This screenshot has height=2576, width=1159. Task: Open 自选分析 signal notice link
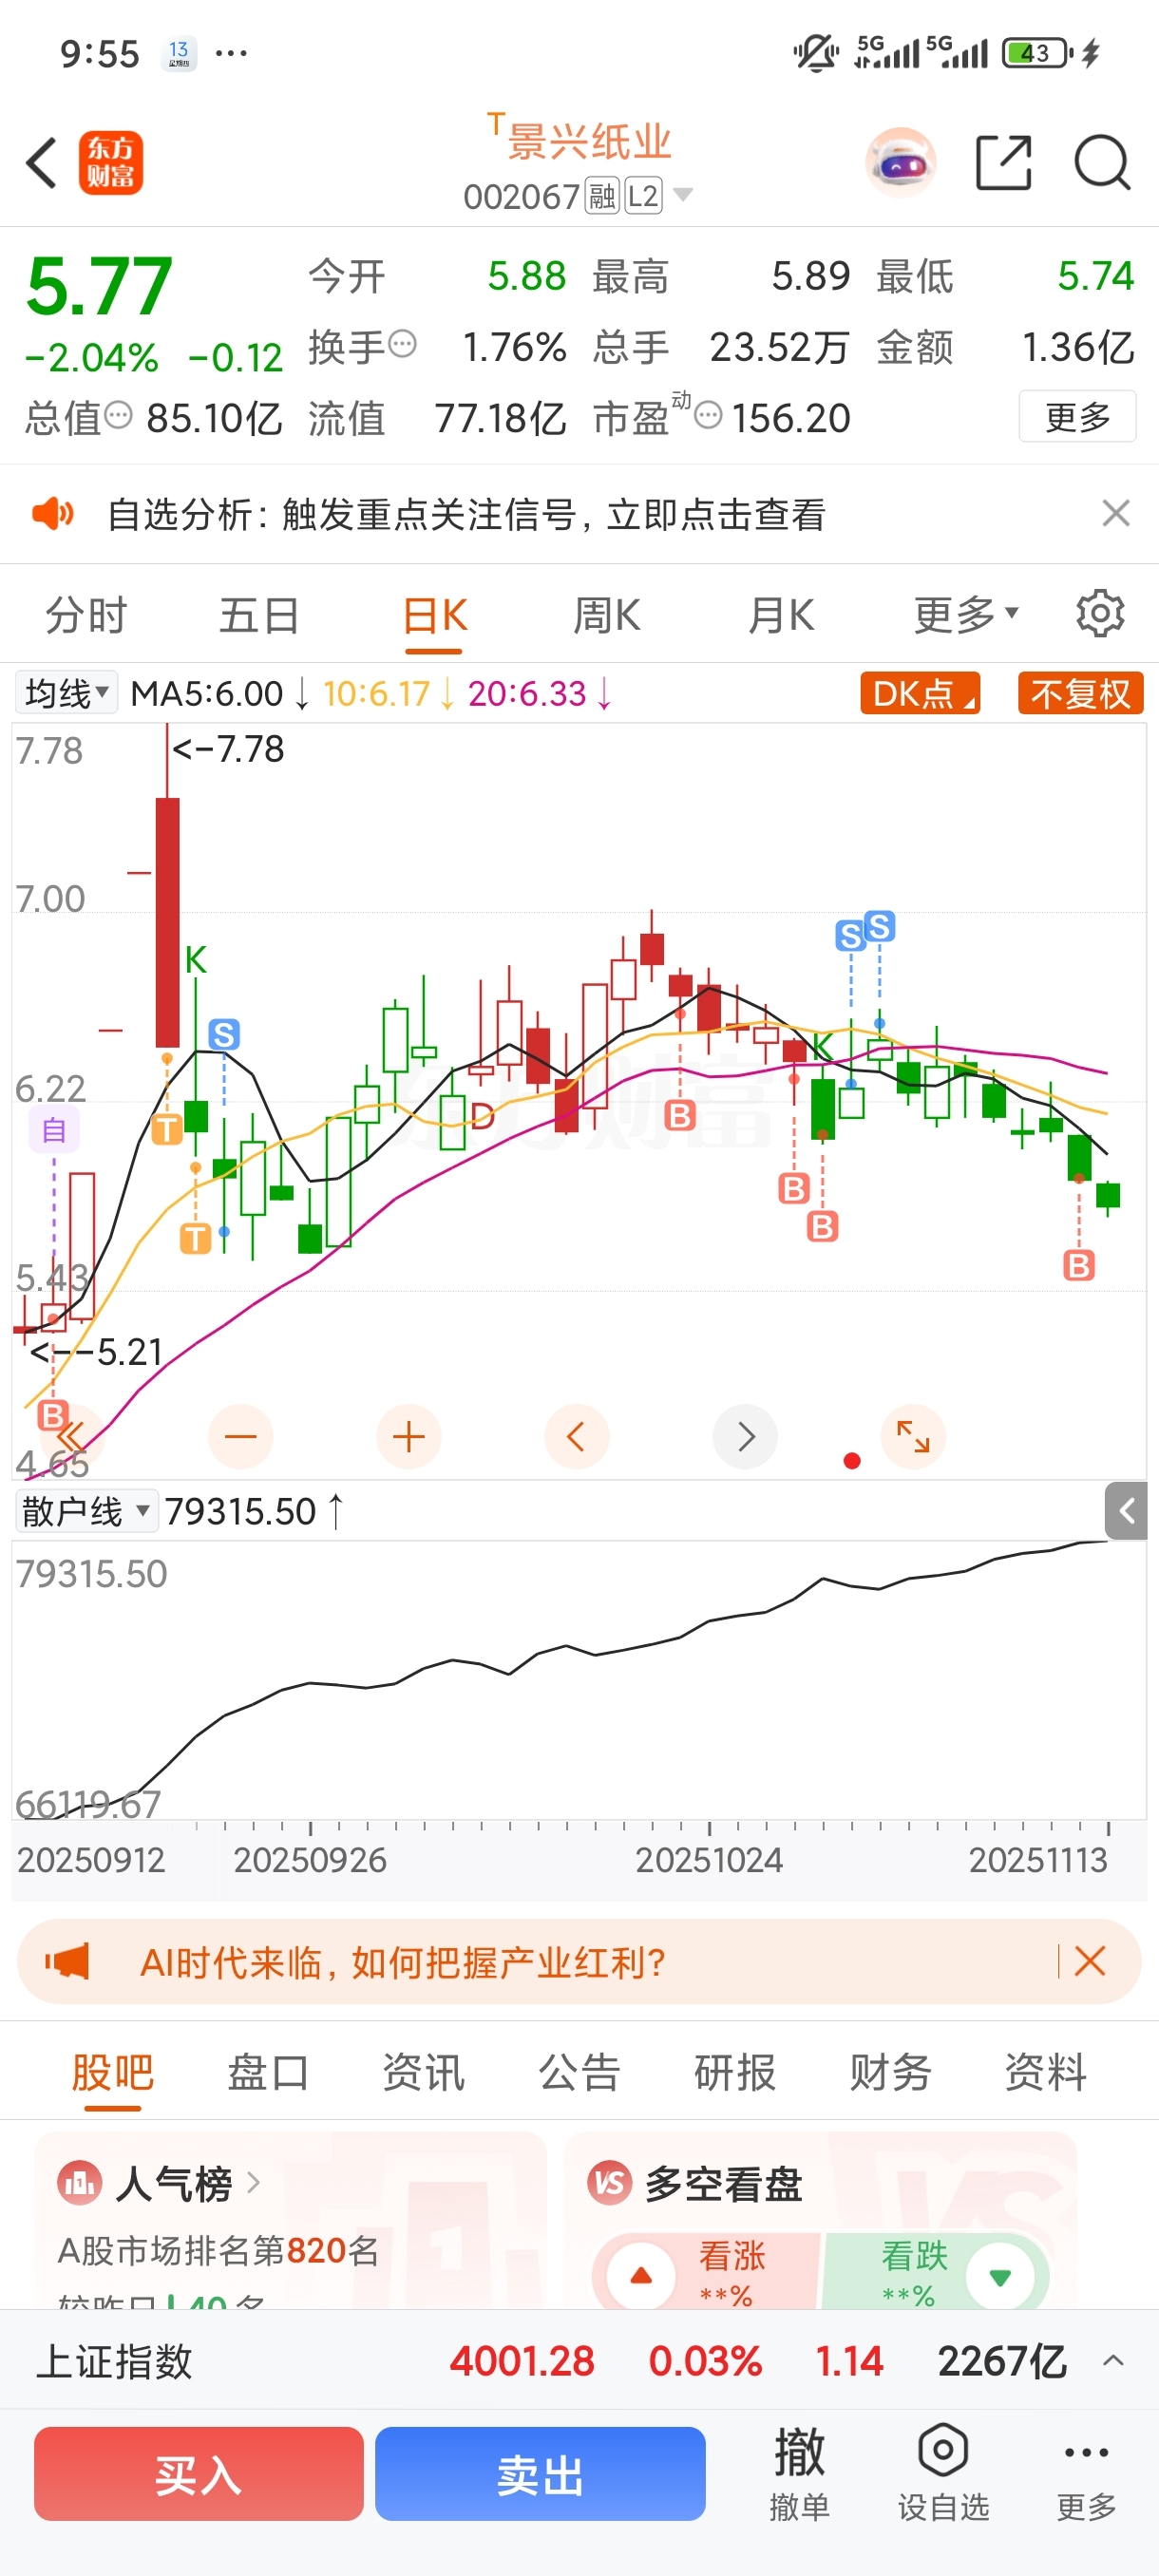coord(466,514)
